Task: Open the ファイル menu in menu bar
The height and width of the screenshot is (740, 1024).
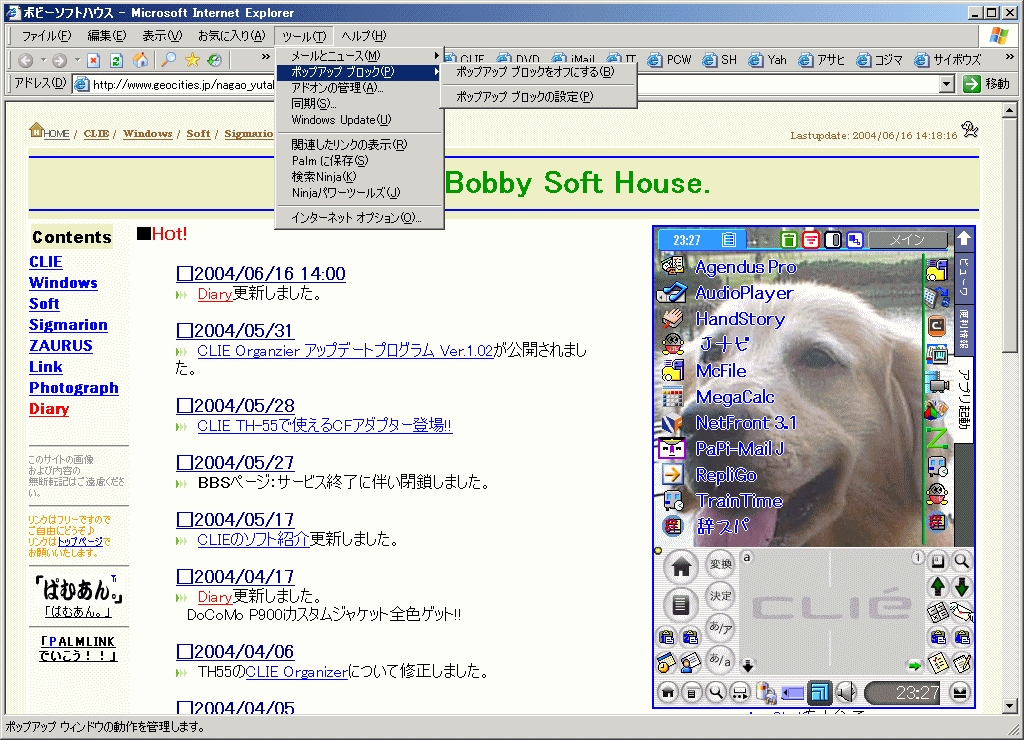Action: pos(46,36)
